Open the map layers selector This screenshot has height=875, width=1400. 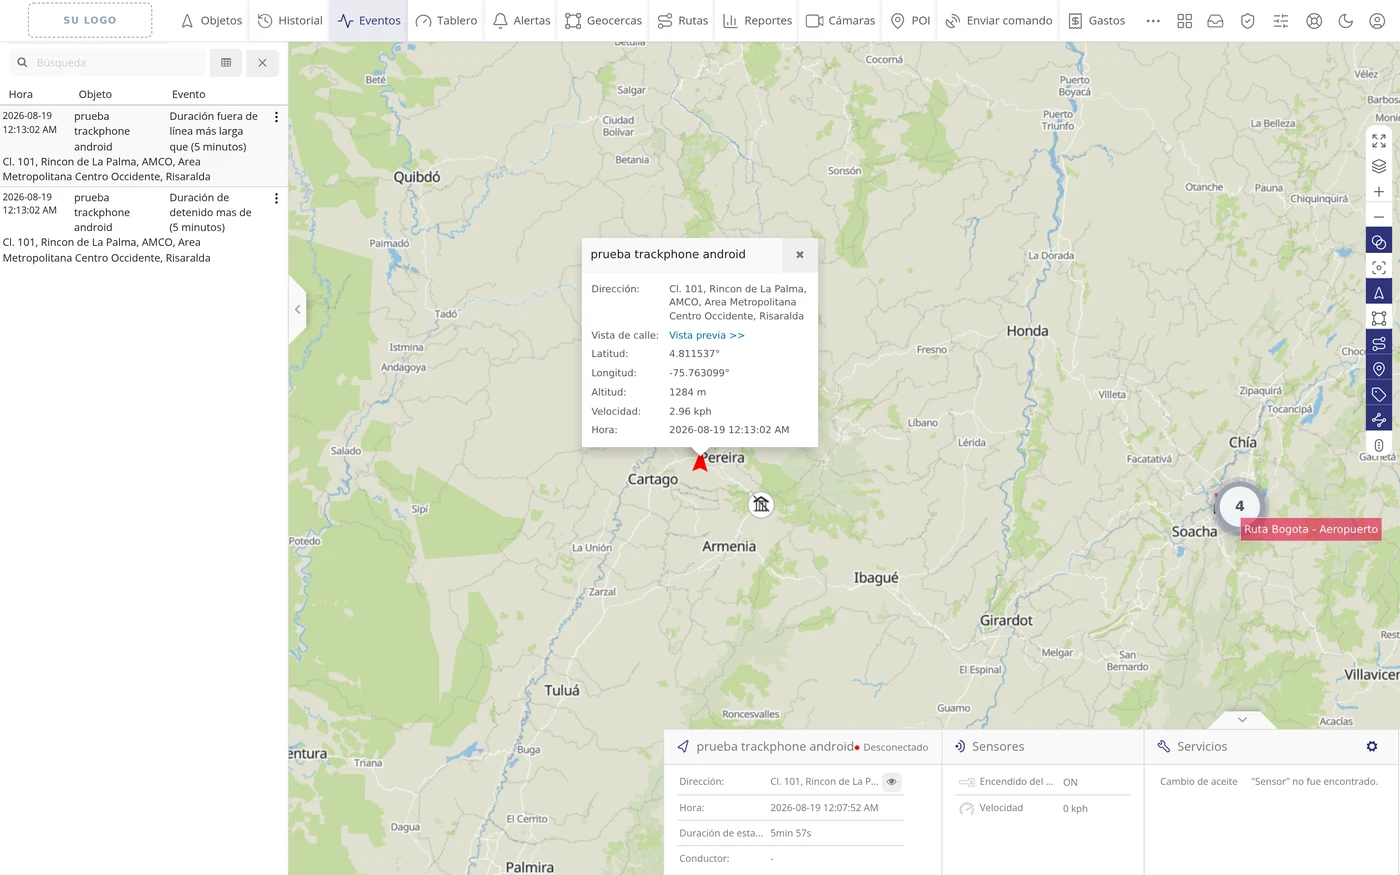(x=1379, y=166)
